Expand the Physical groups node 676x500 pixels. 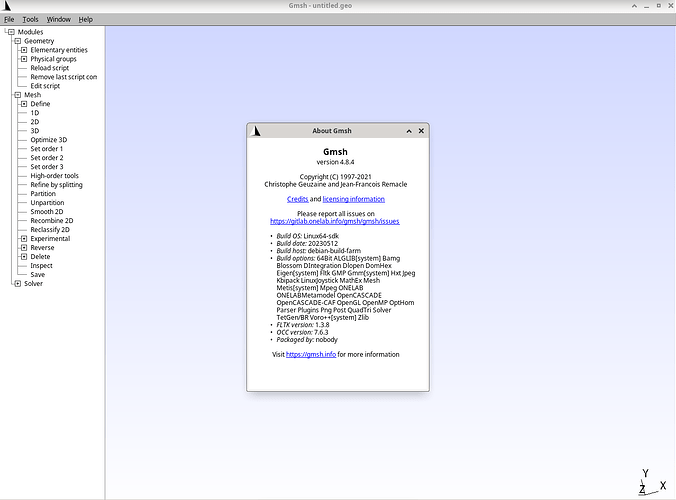pyautogui.click(x=24, y=59)
